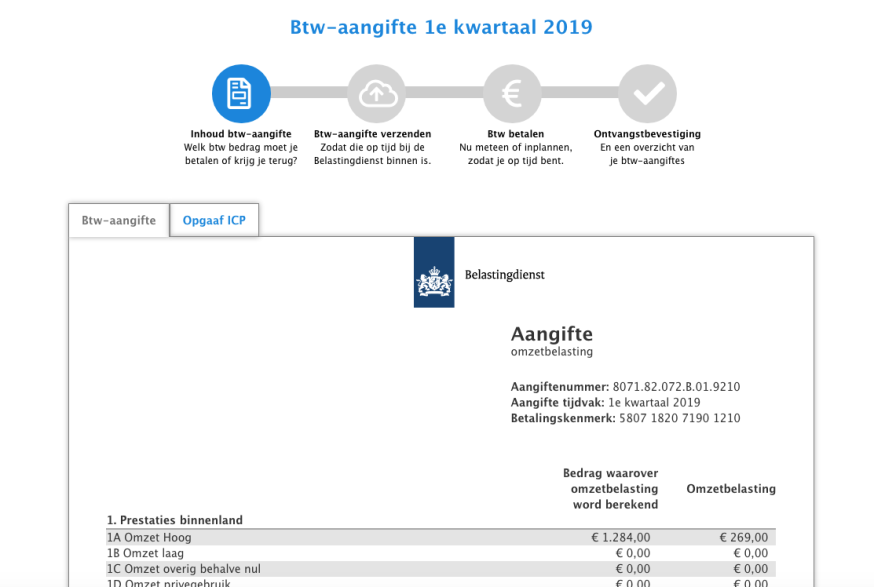The height and width of the screenshot is (587, 874).
Task: Click the Belastingdienst logo emblem
Action: point(434,273)
